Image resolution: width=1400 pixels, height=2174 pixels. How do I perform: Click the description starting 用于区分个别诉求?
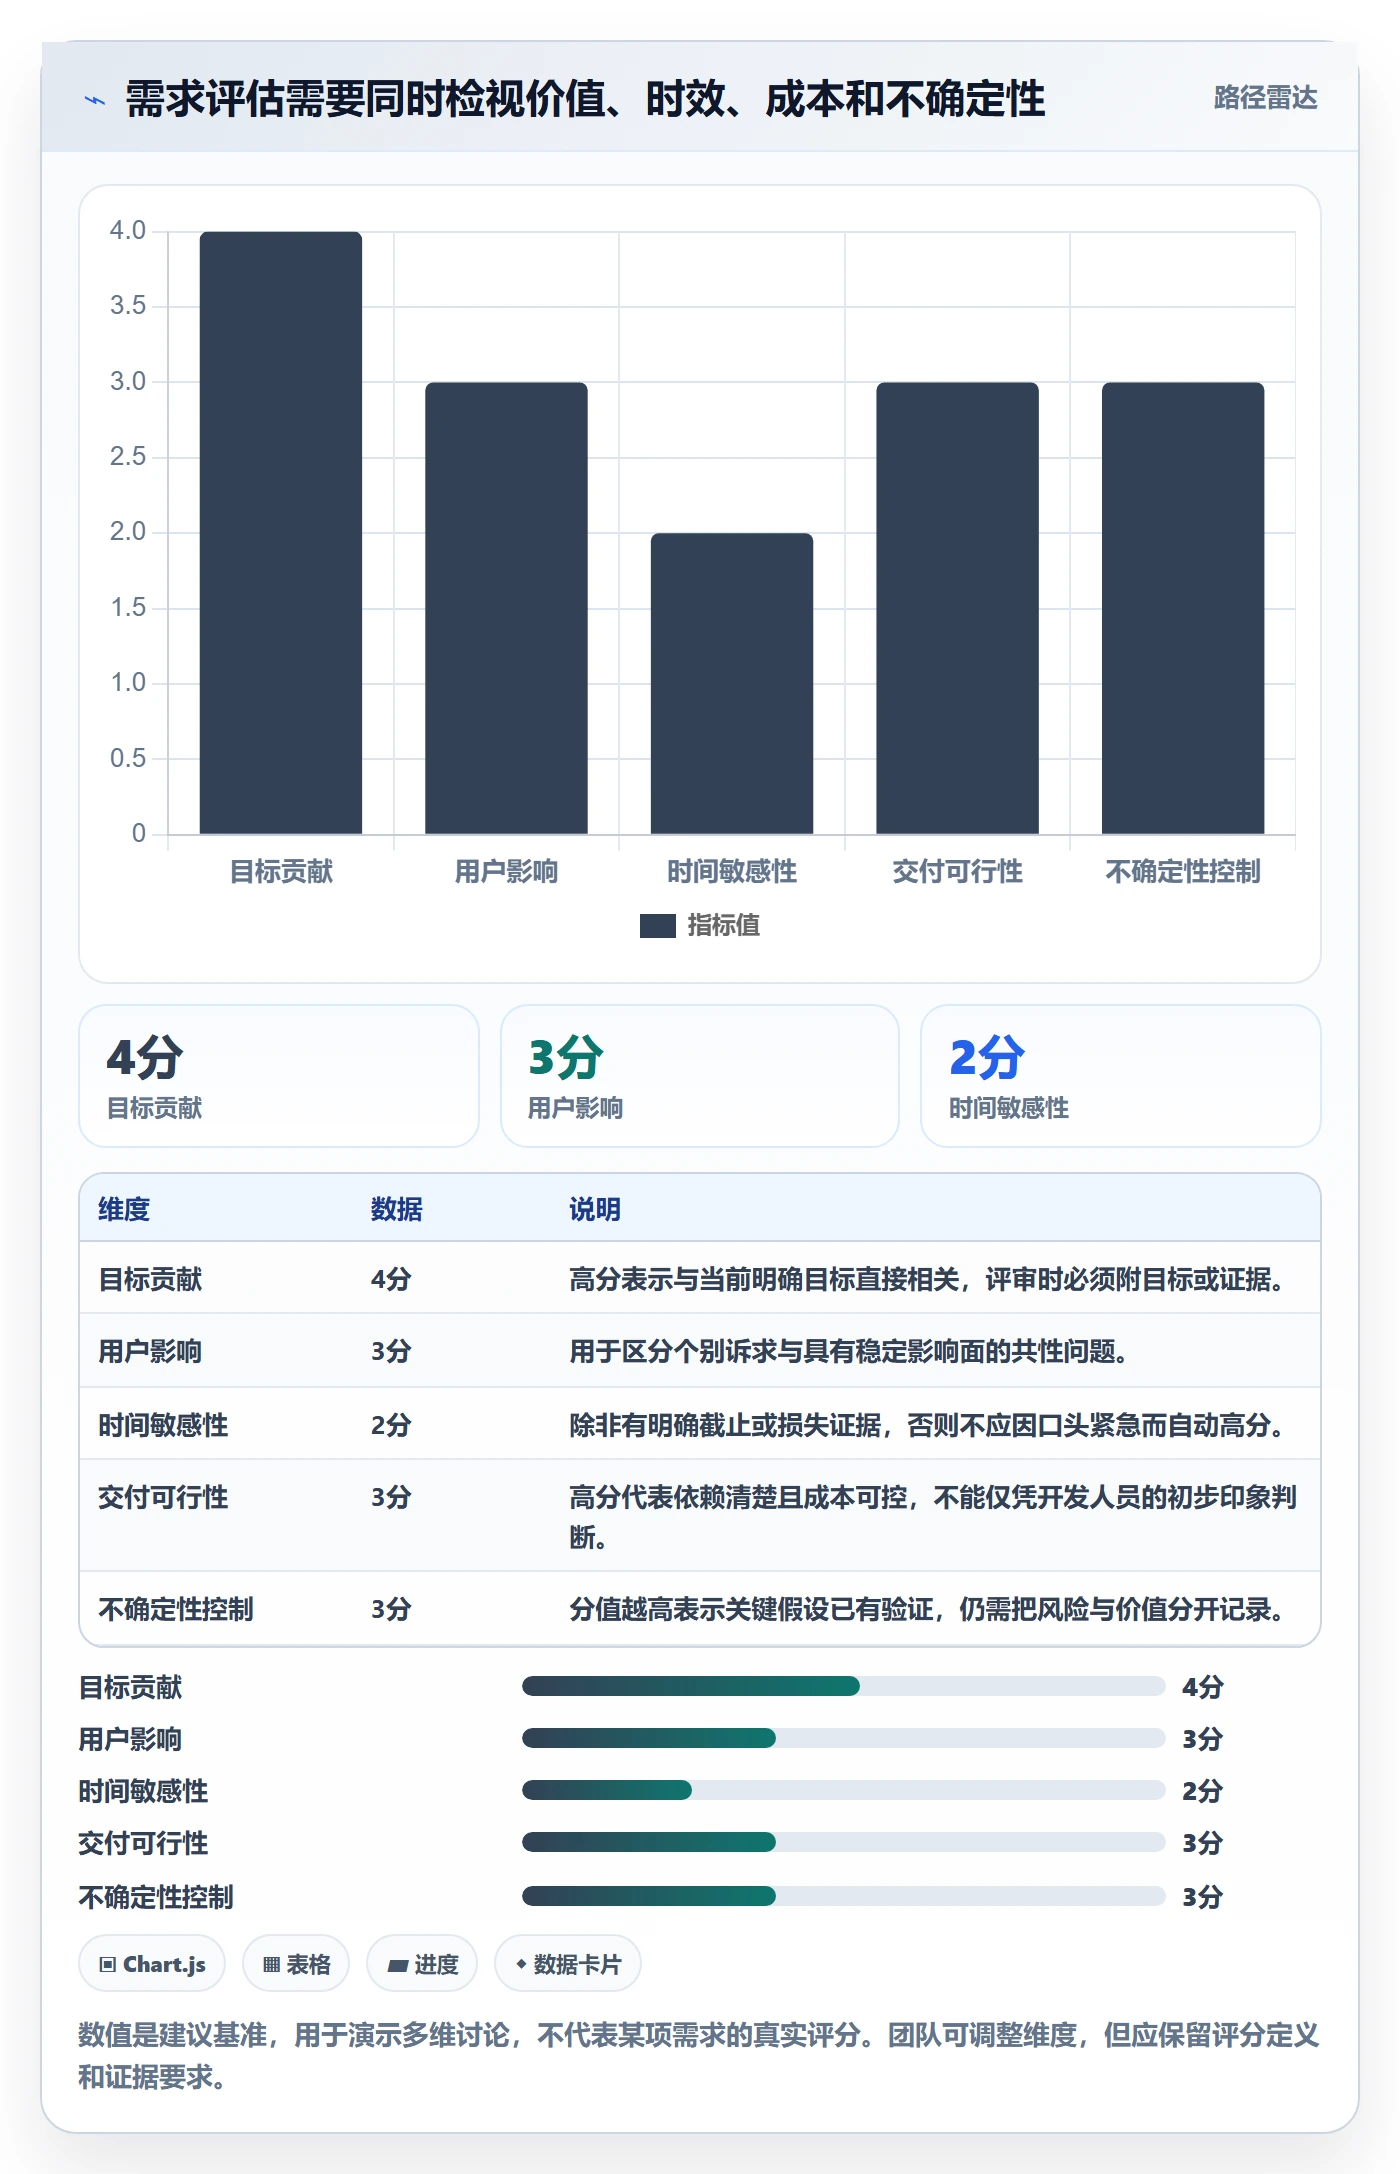(848, 1351)
